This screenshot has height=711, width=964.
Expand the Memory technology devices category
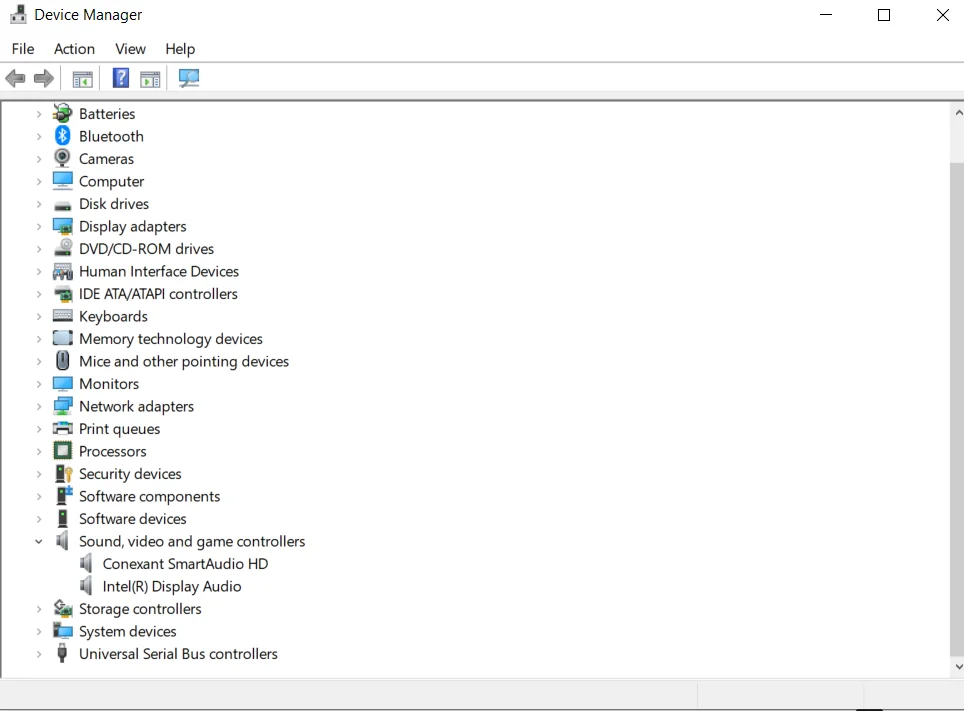coord(39,339)
